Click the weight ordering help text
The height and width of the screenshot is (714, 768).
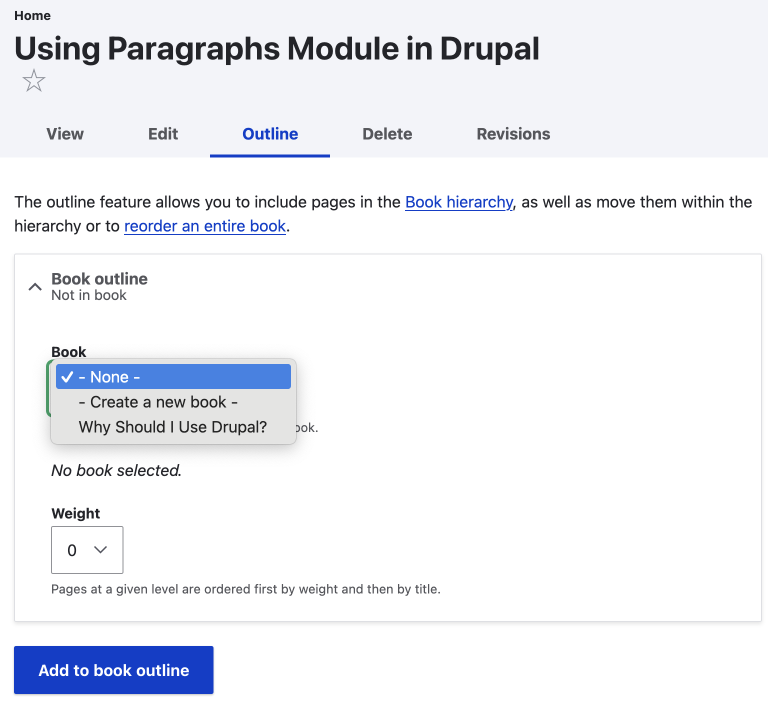[x=246, y=589]
